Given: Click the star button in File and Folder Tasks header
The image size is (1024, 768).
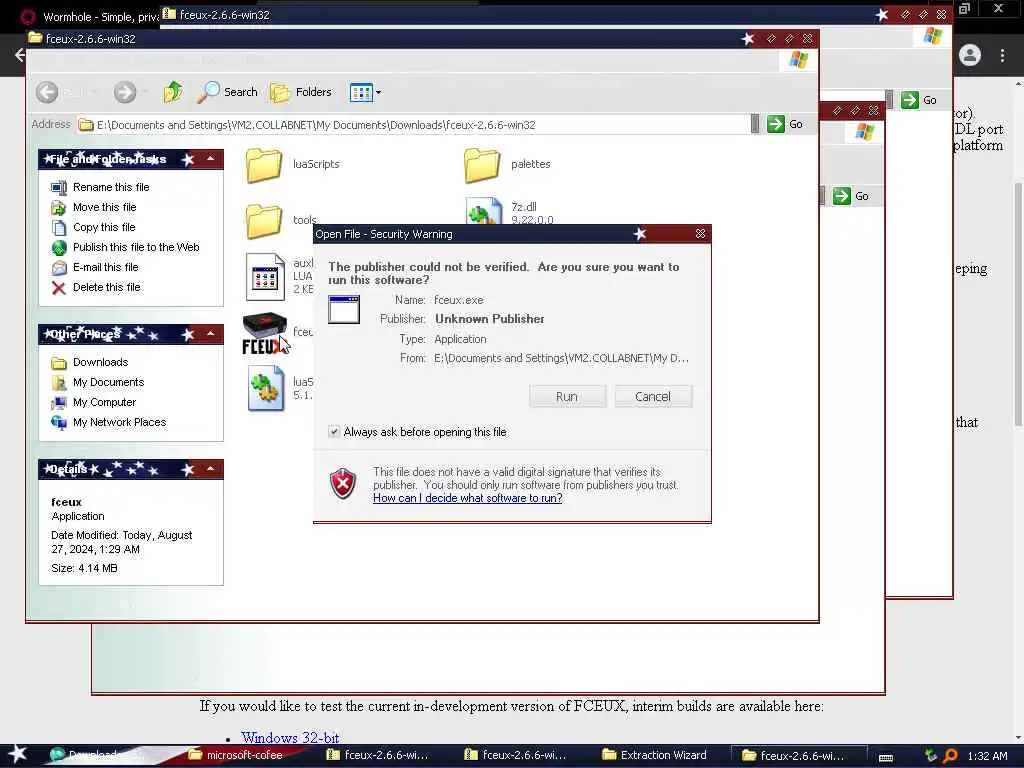Looking at the screenshot, I should (x=188, y=159).
